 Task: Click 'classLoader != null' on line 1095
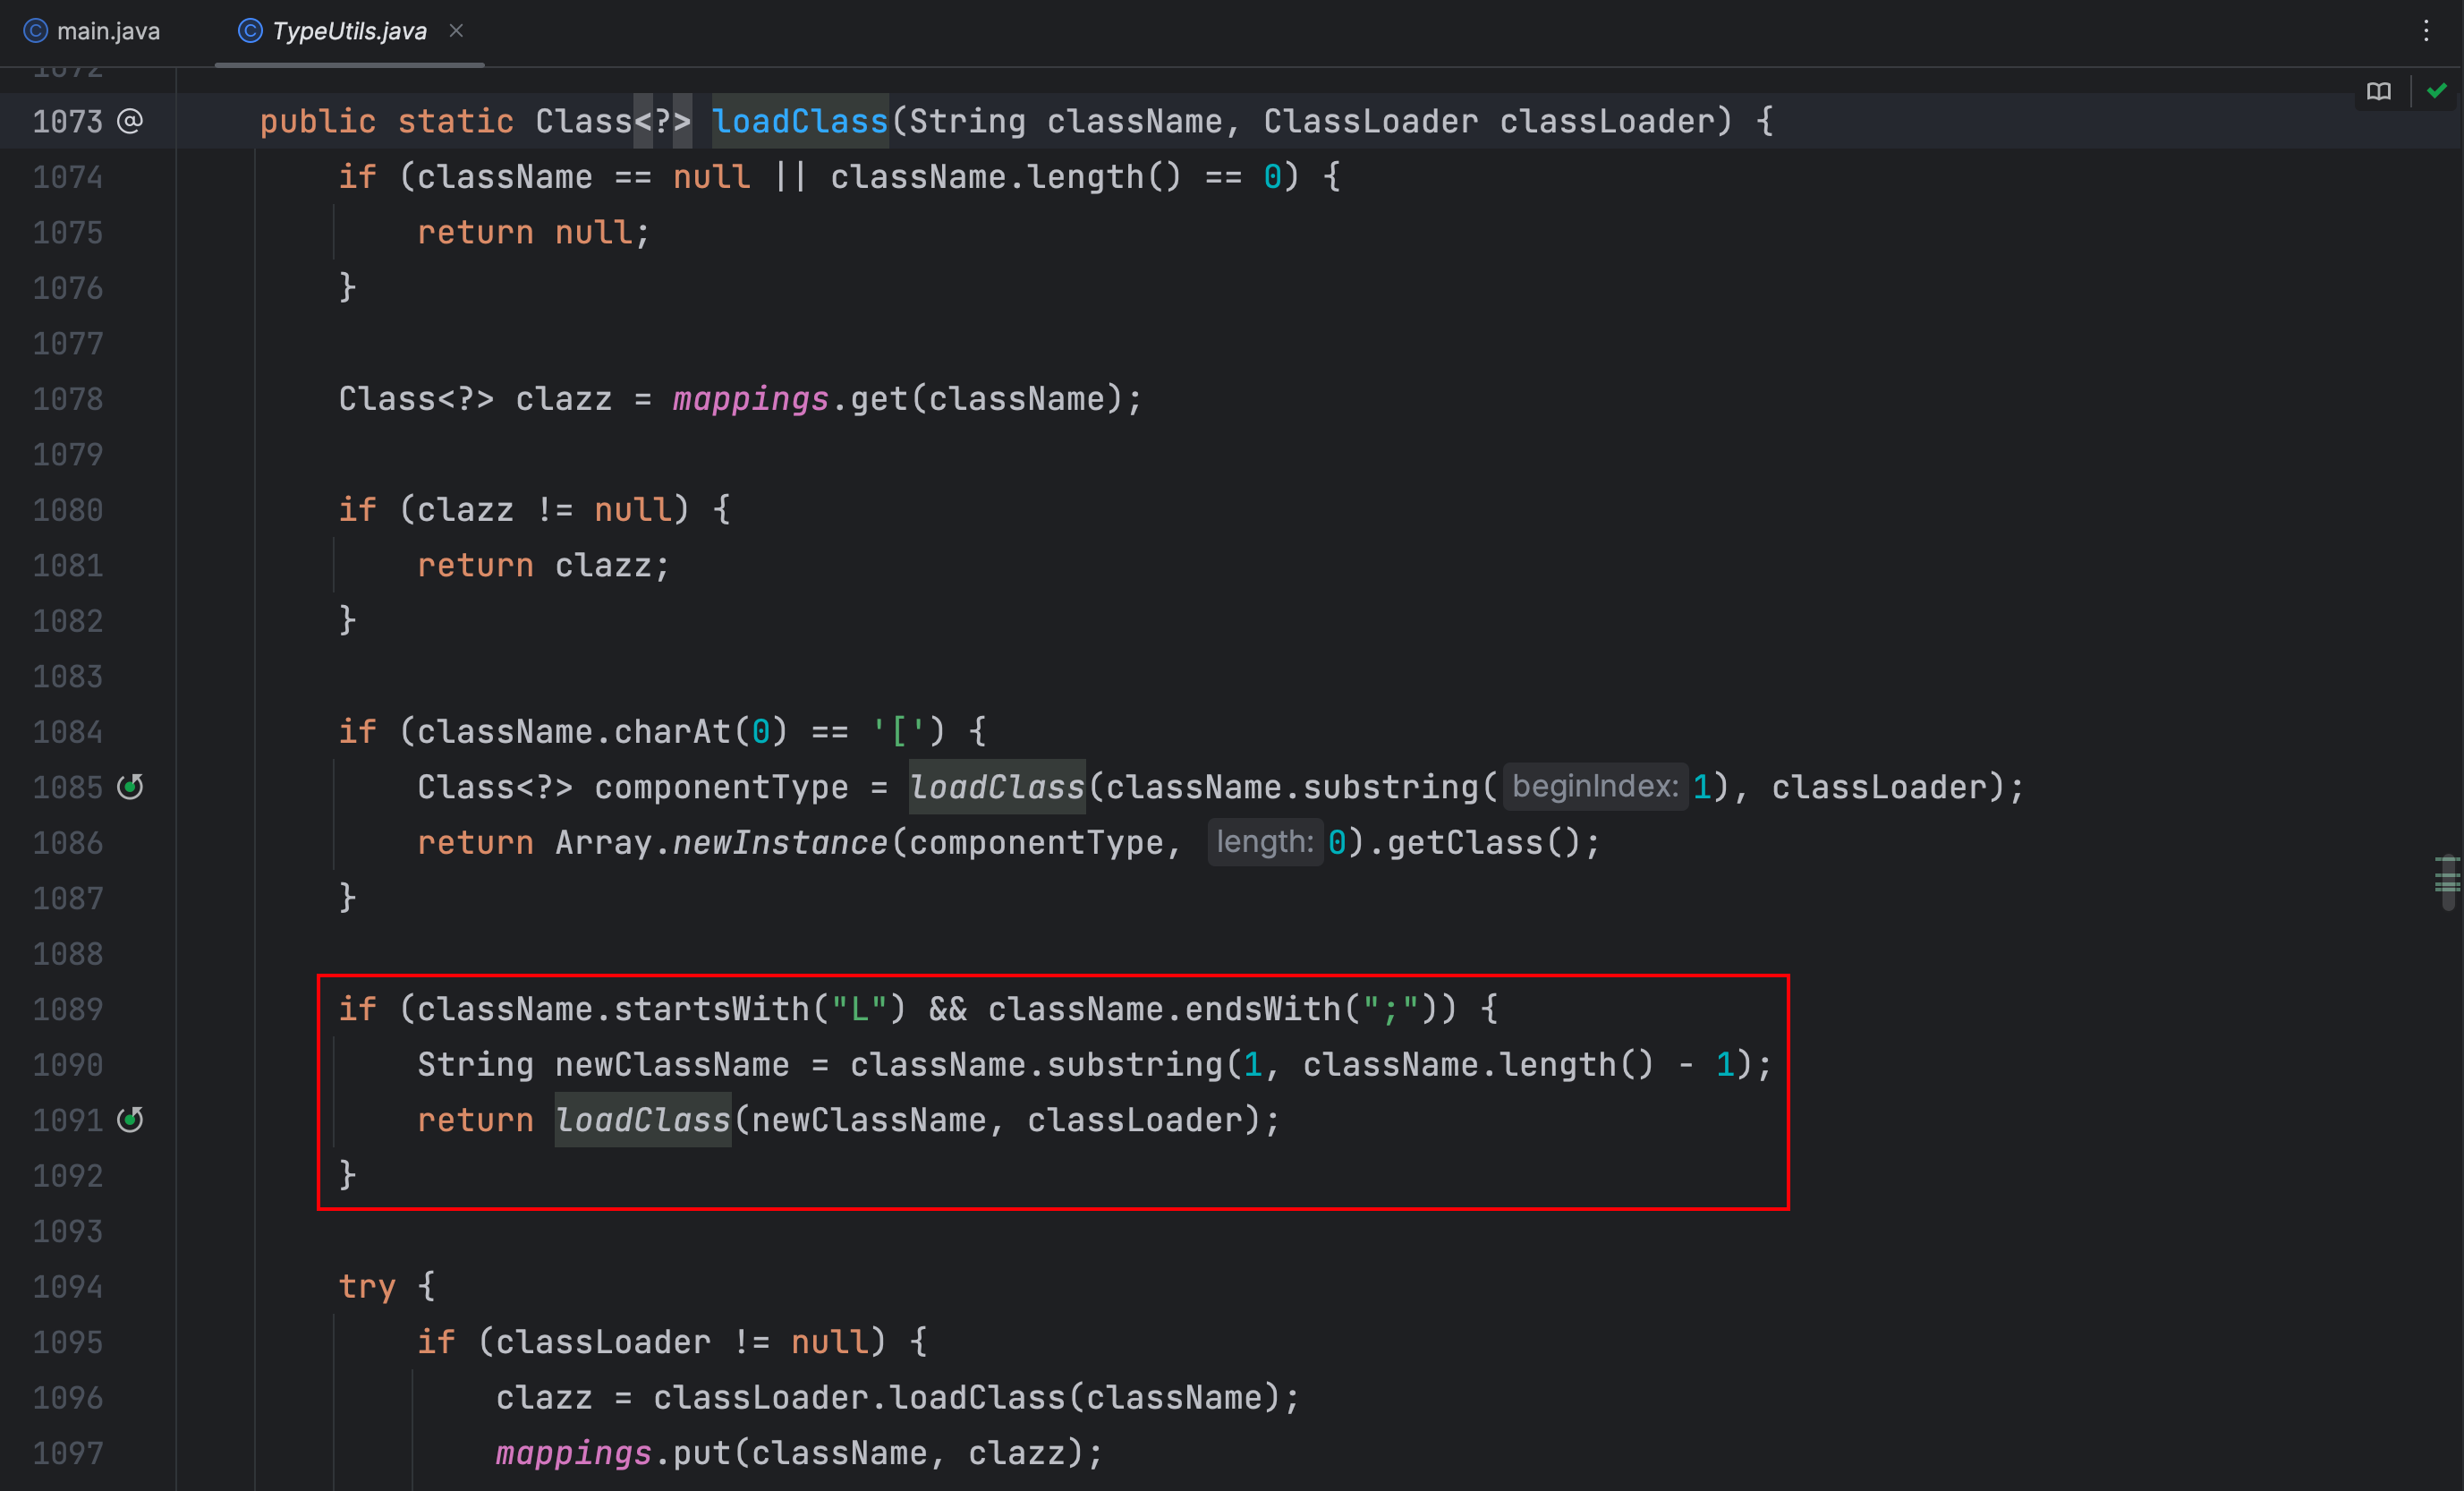pyautogui.click(x=682, y=1342)
